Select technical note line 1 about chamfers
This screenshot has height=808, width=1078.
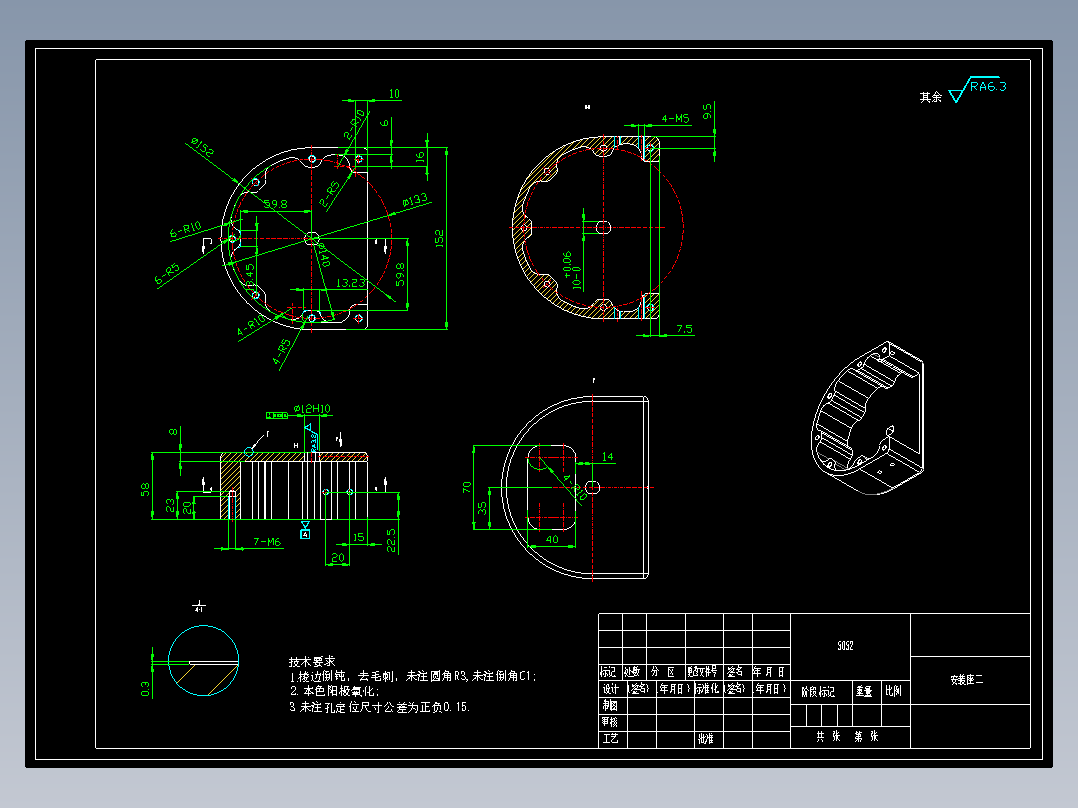412,676
